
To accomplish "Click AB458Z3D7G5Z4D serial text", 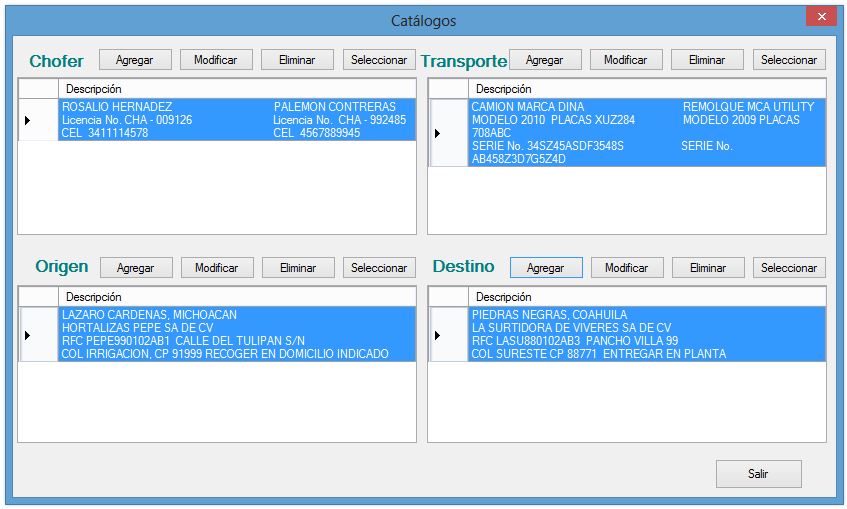I will [x=519, y=159].
